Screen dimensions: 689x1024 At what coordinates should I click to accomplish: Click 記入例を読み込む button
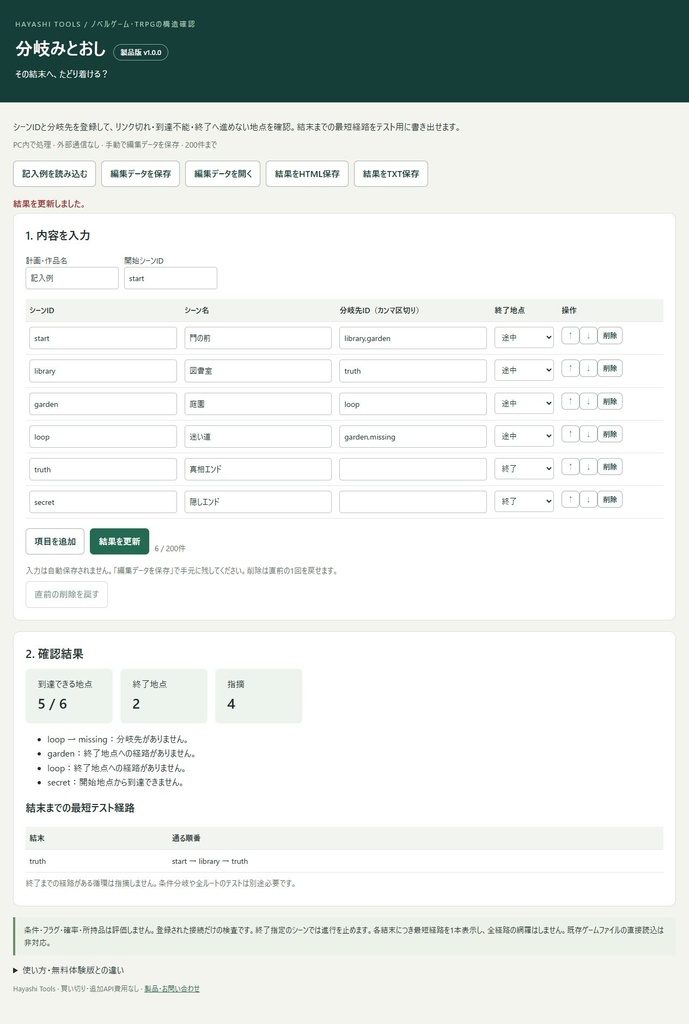point(55,174)
